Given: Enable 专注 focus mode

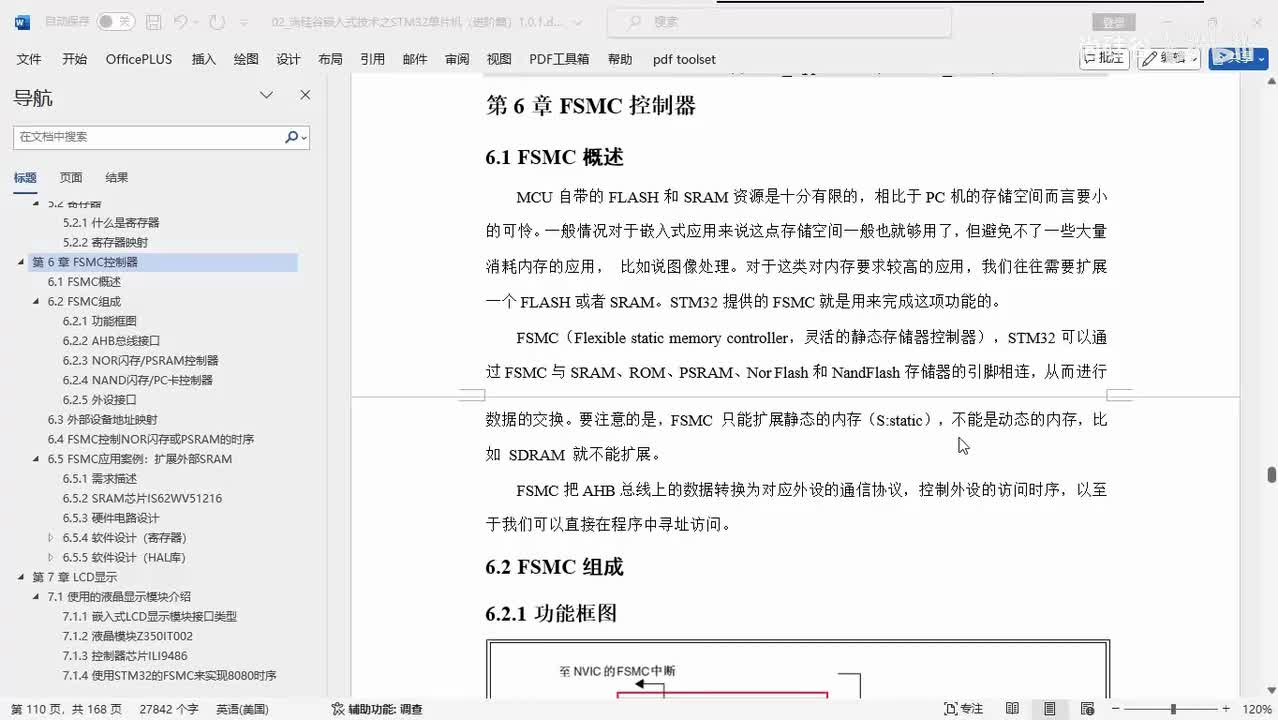Looking at the screenshot, I should [x=964, y=709].
